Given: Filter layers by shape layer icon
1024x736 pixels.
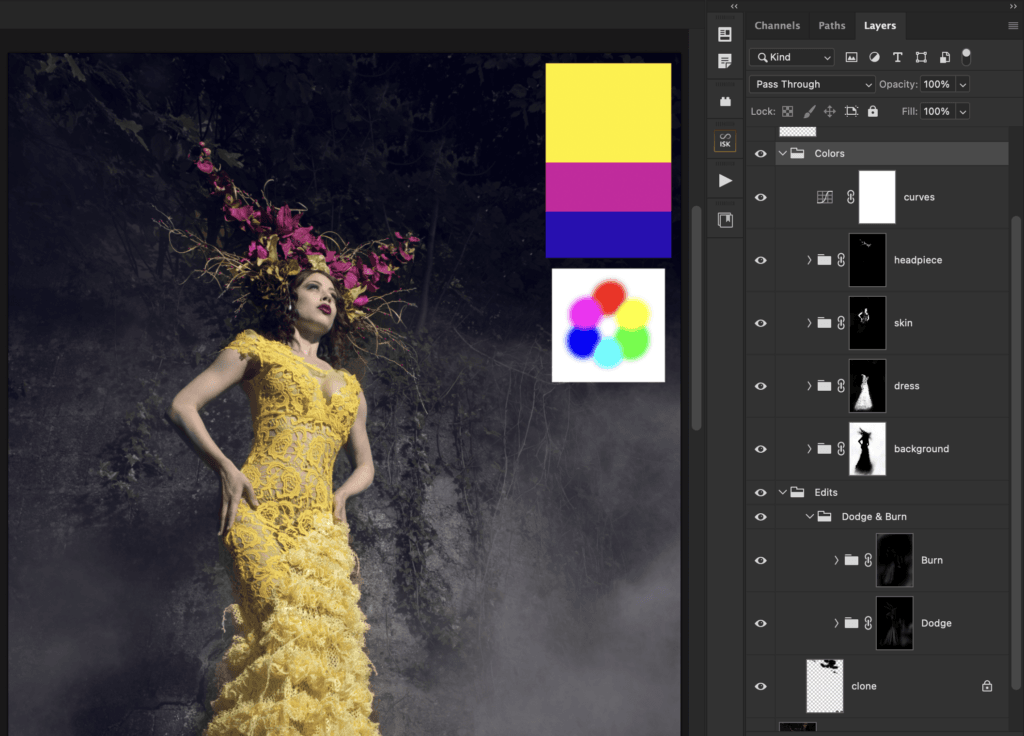Looking at the screenshot, I should pyautogui.click(x=921, y=57).
